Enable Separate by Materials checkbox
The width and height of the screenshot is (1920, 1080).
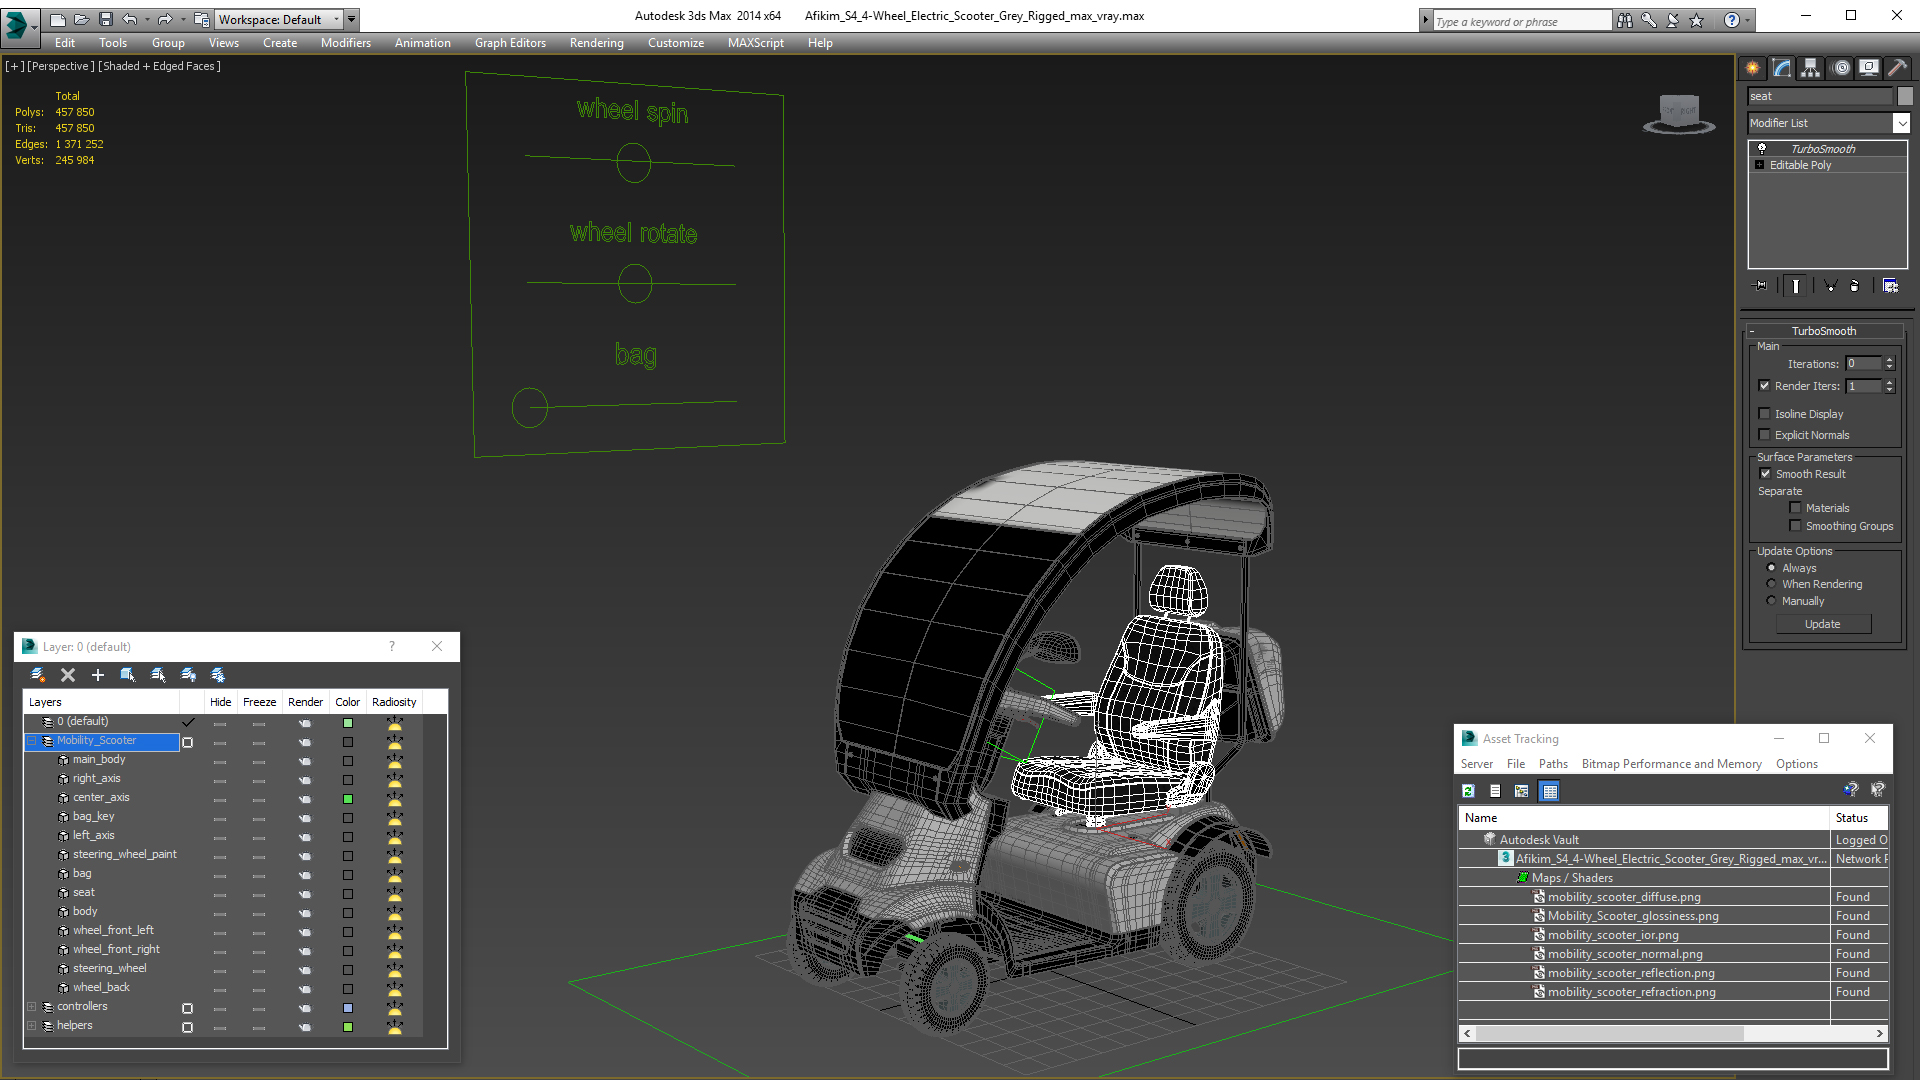(1795, 508)
